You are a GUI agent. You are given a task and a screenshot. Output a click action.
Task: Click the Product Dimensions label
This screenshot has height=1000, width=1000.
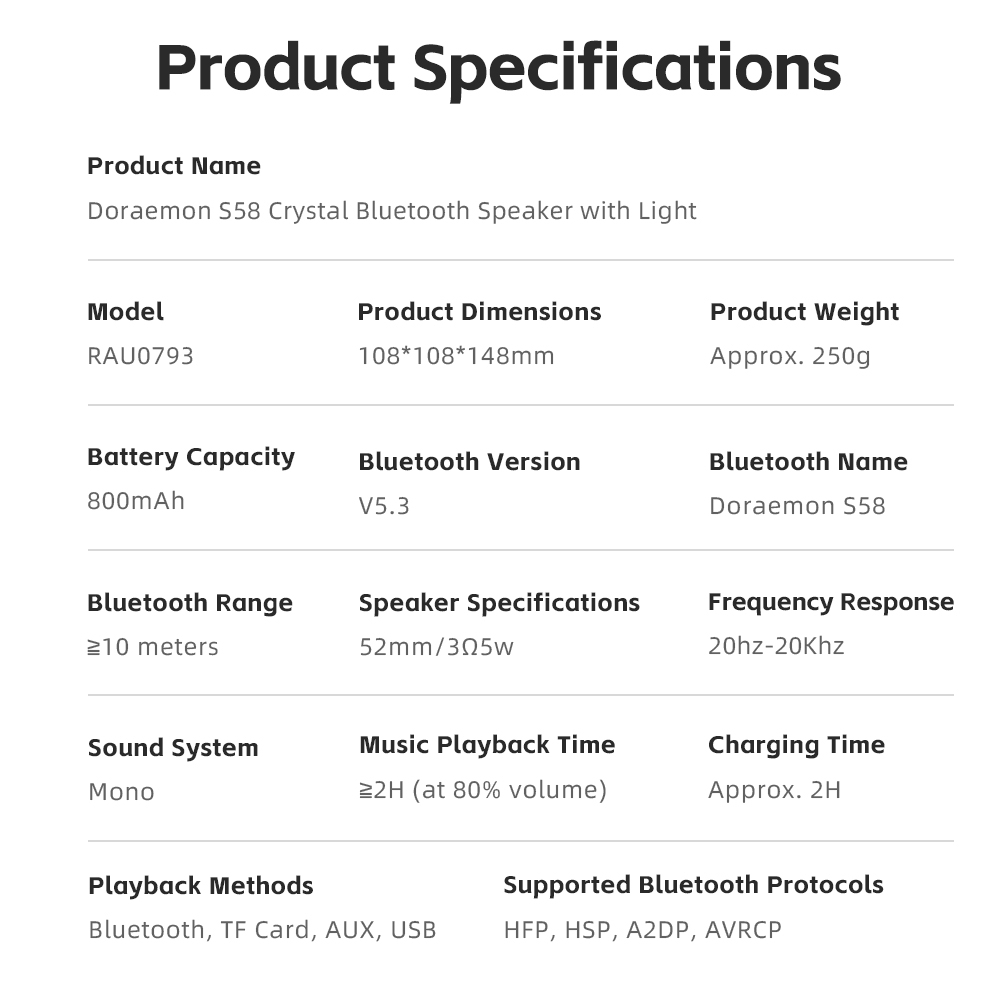pyautogui.click(x=479, y=312)
